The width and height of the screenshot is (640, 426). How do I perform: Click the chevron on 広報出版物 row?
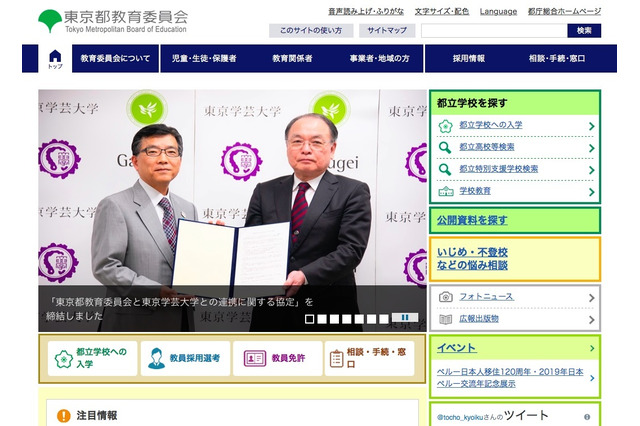591,320
